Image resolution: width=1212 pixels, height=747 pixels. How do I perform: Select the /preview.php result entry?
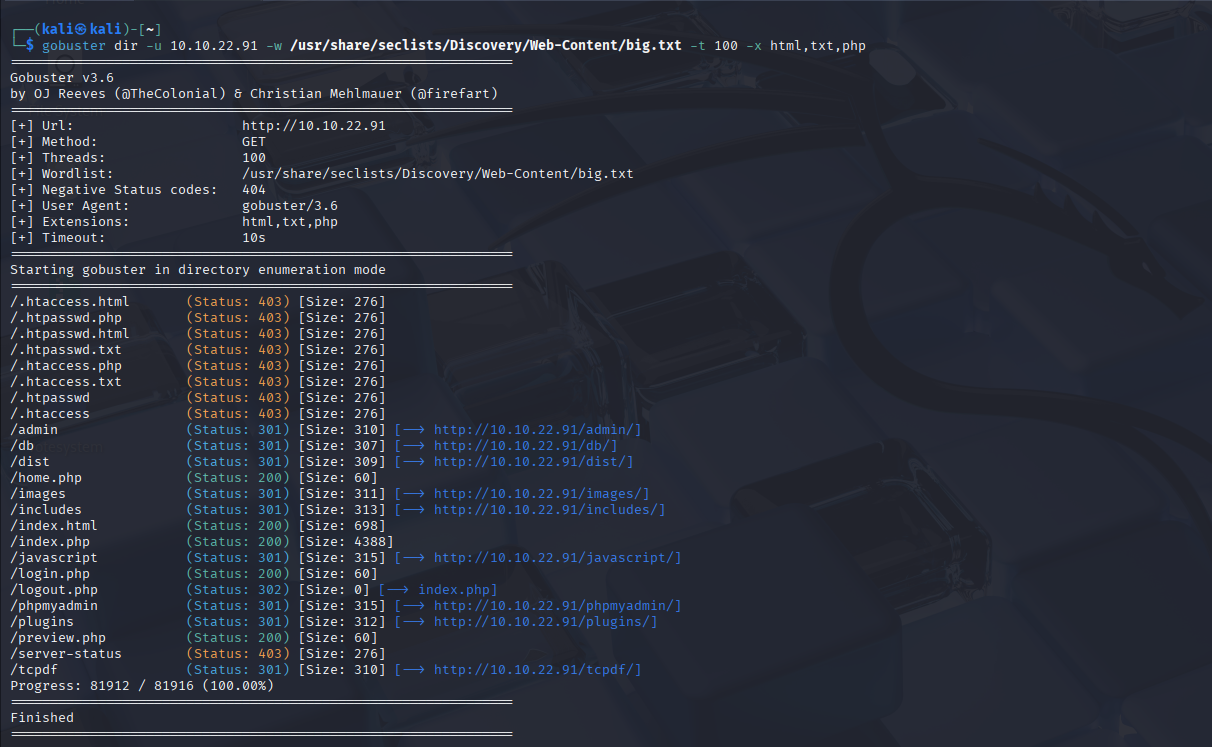(52, 637)
